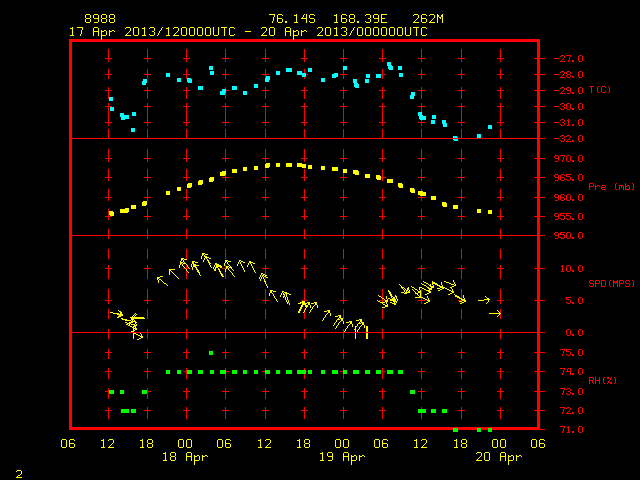
Task: Click the Pre (mb) pressure axis label
Action: pos(611,187)
